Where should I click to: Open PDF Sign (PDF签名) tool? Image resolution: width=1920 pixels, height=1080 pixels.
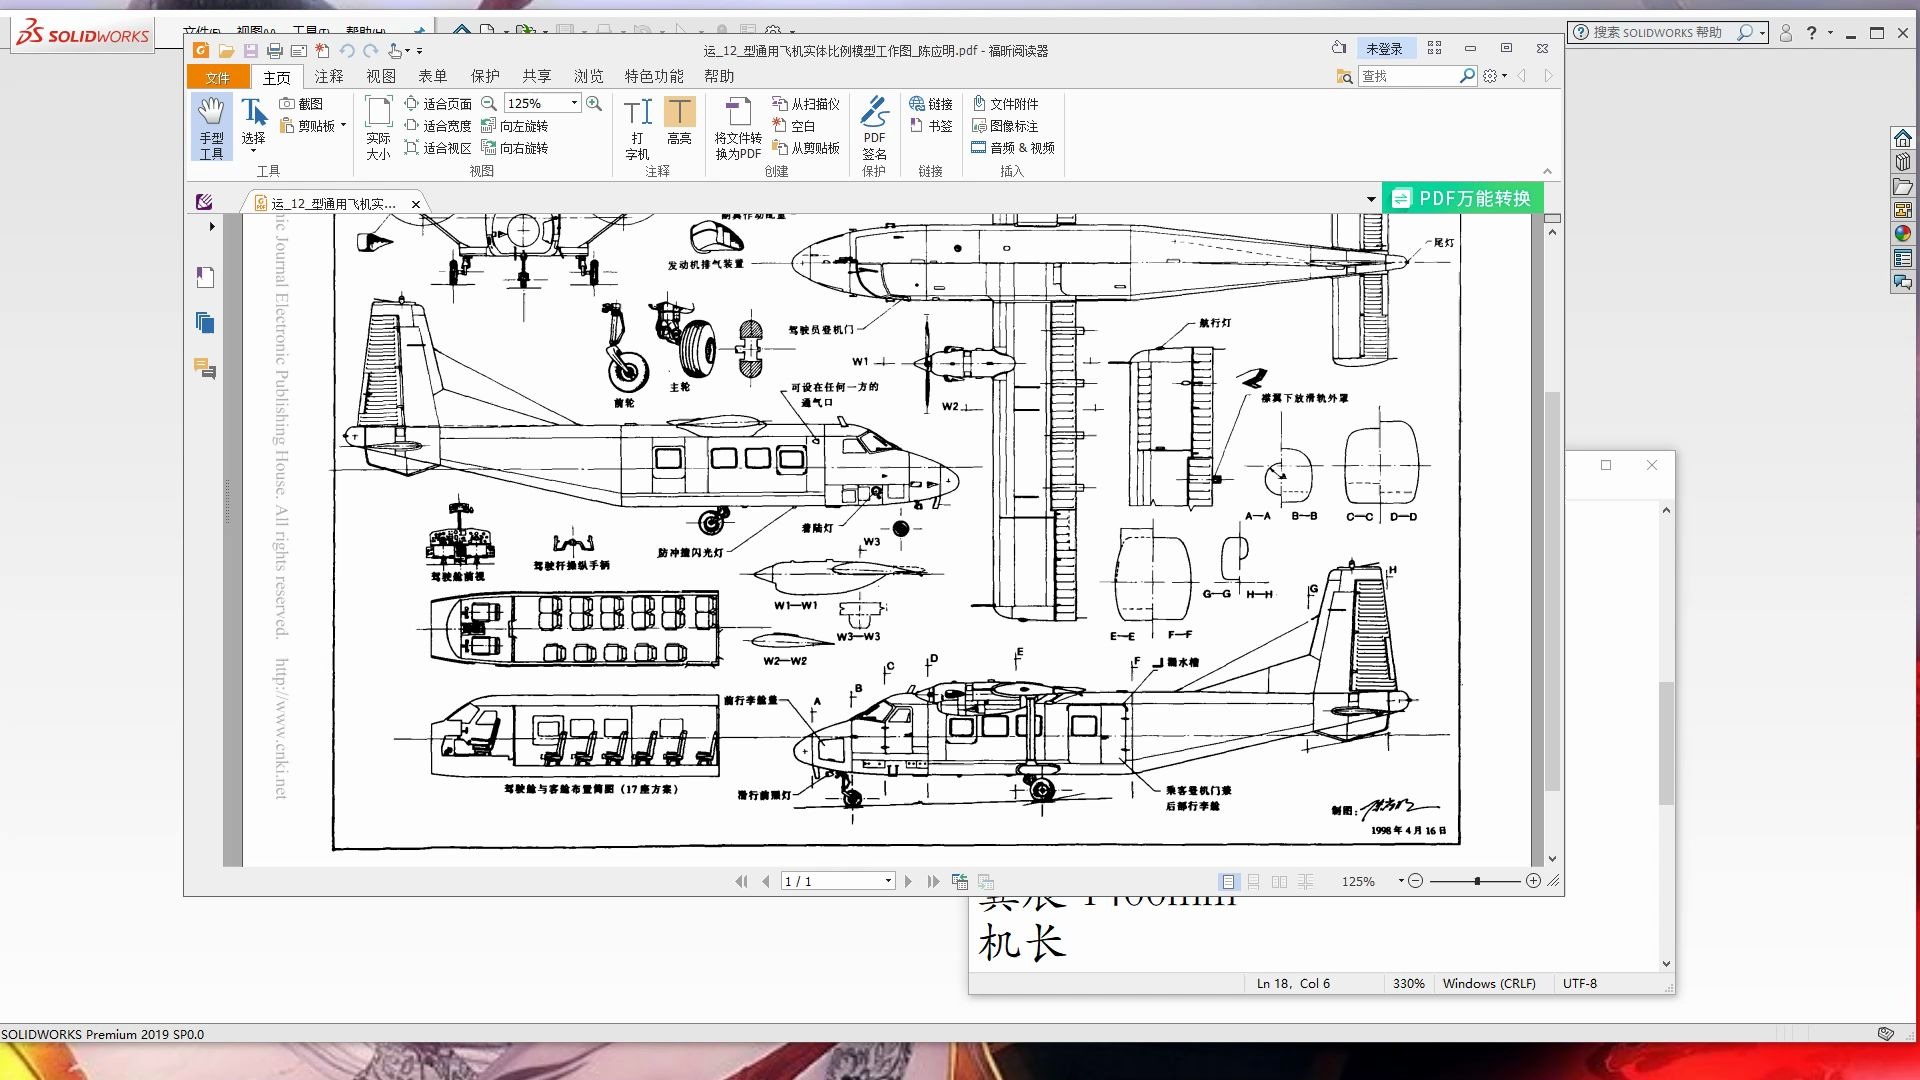coord(874,128)
